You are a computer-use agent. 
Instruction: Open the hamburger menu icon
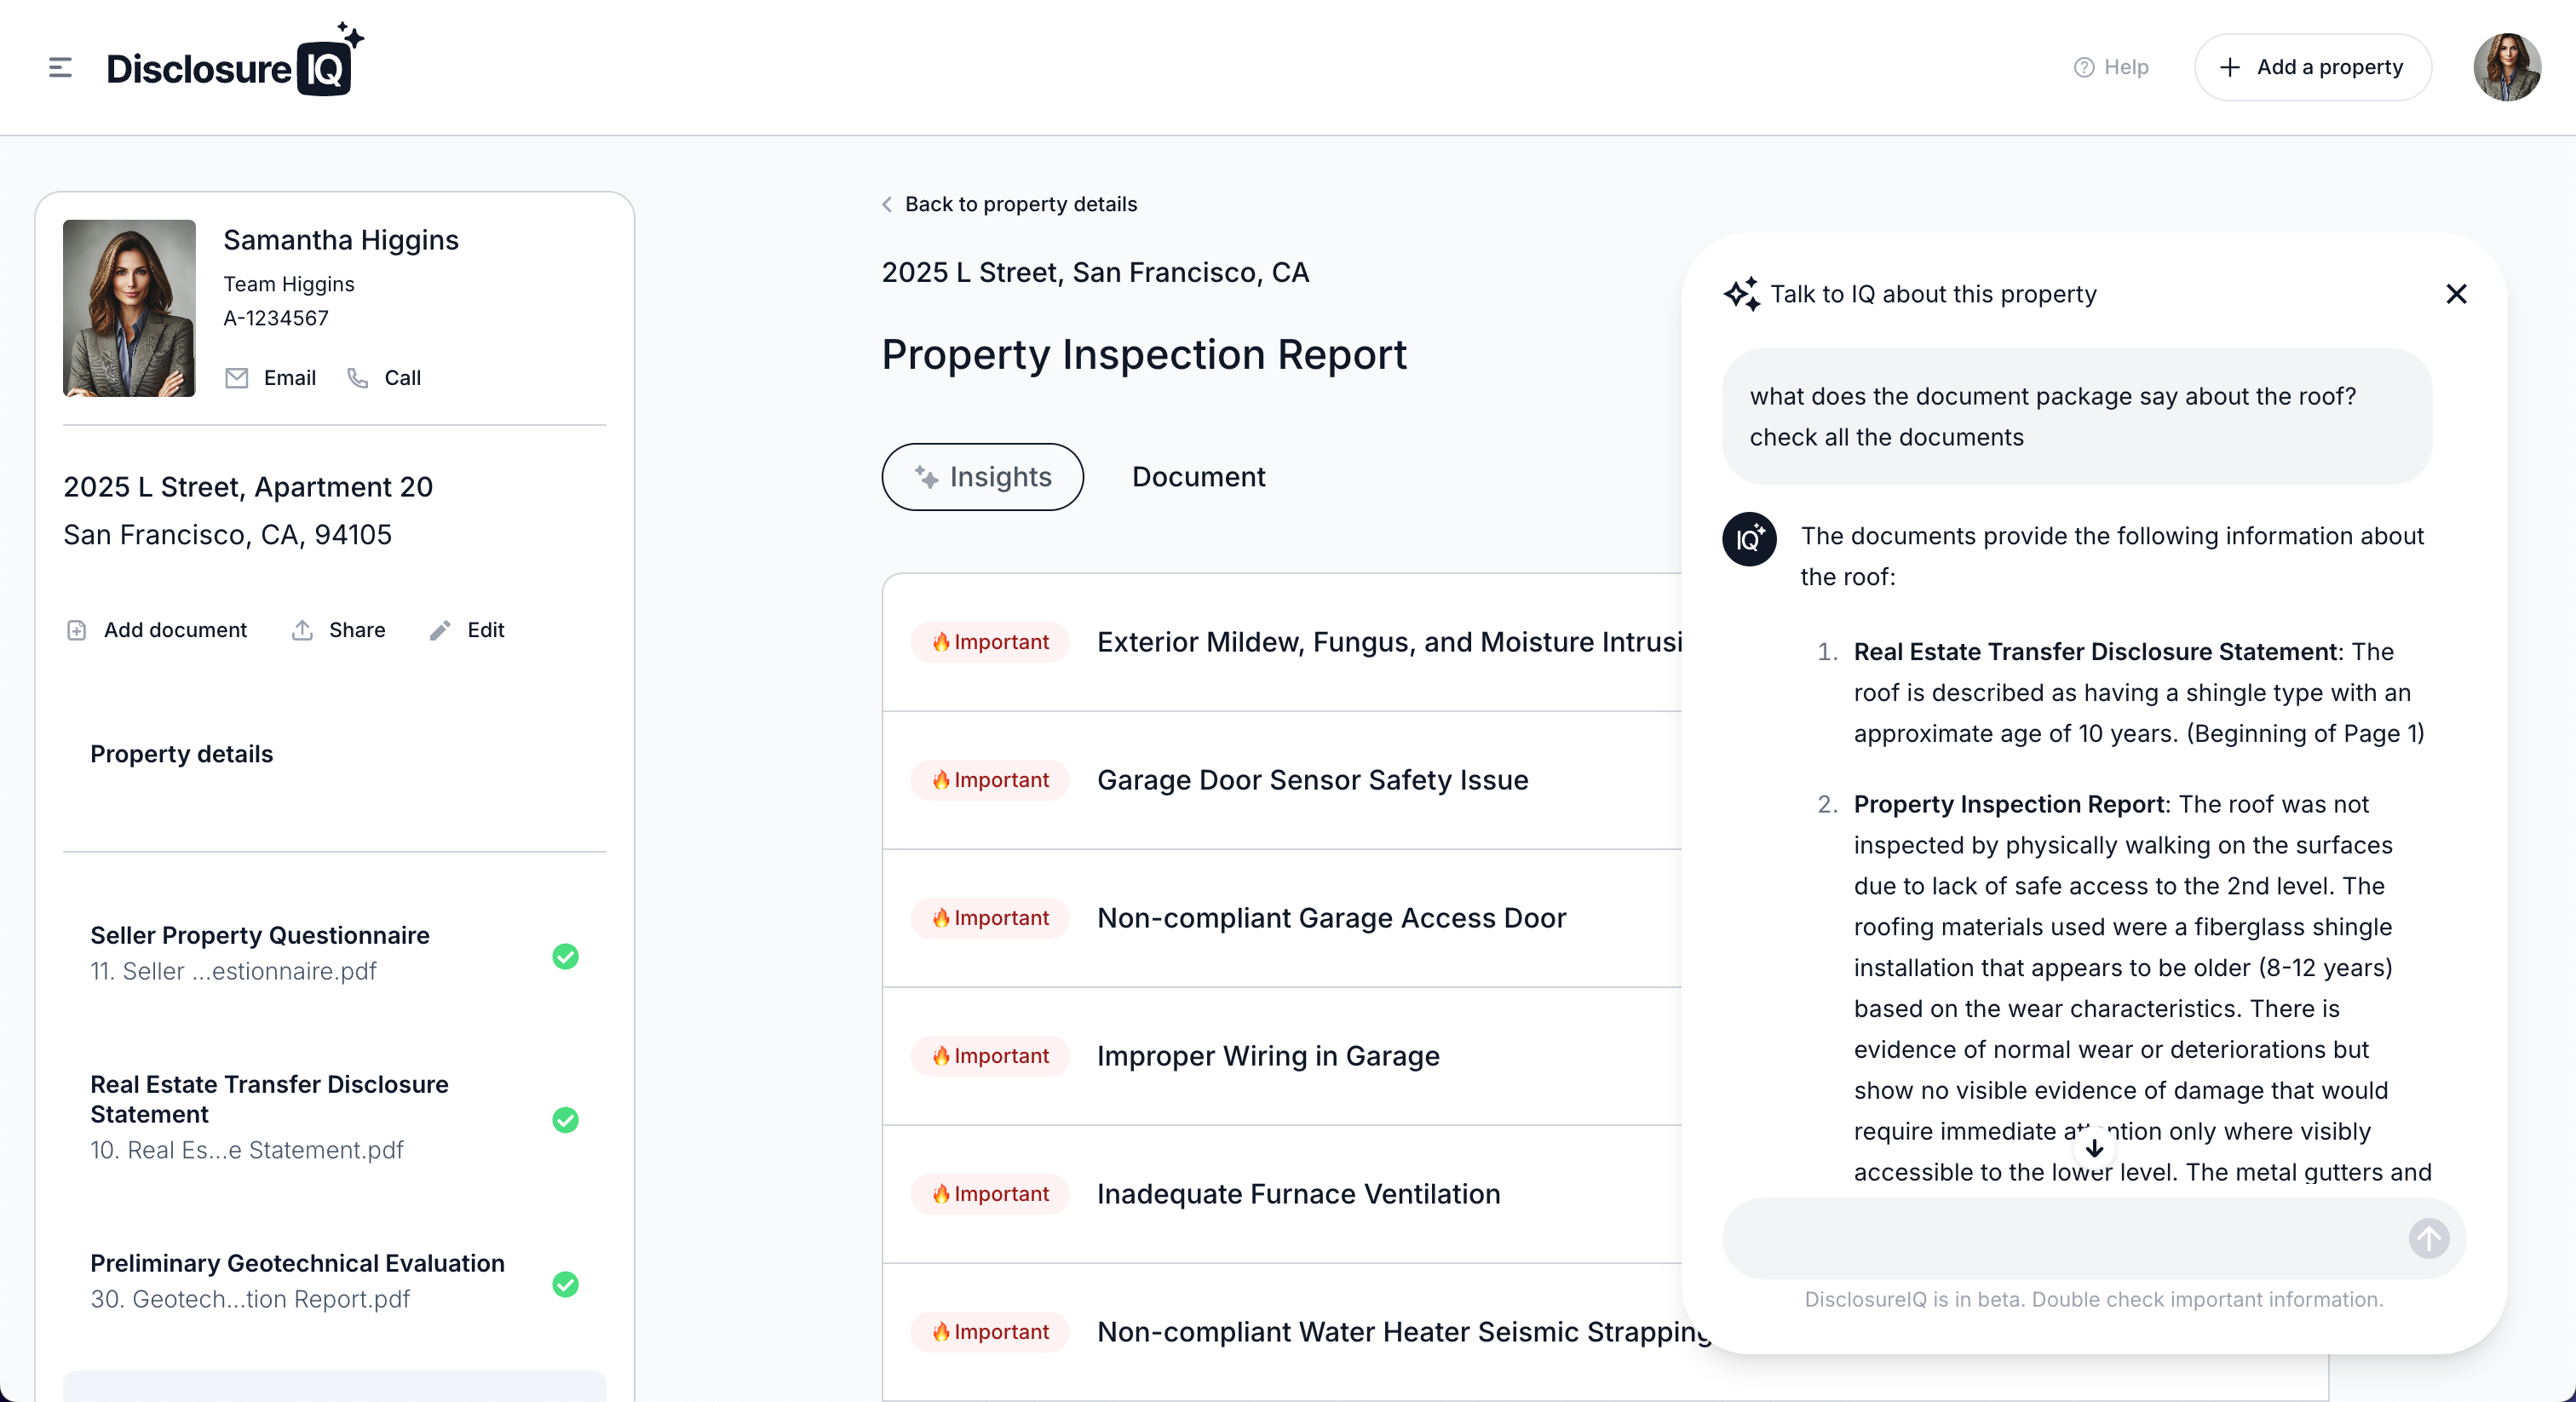pos(60,67)
